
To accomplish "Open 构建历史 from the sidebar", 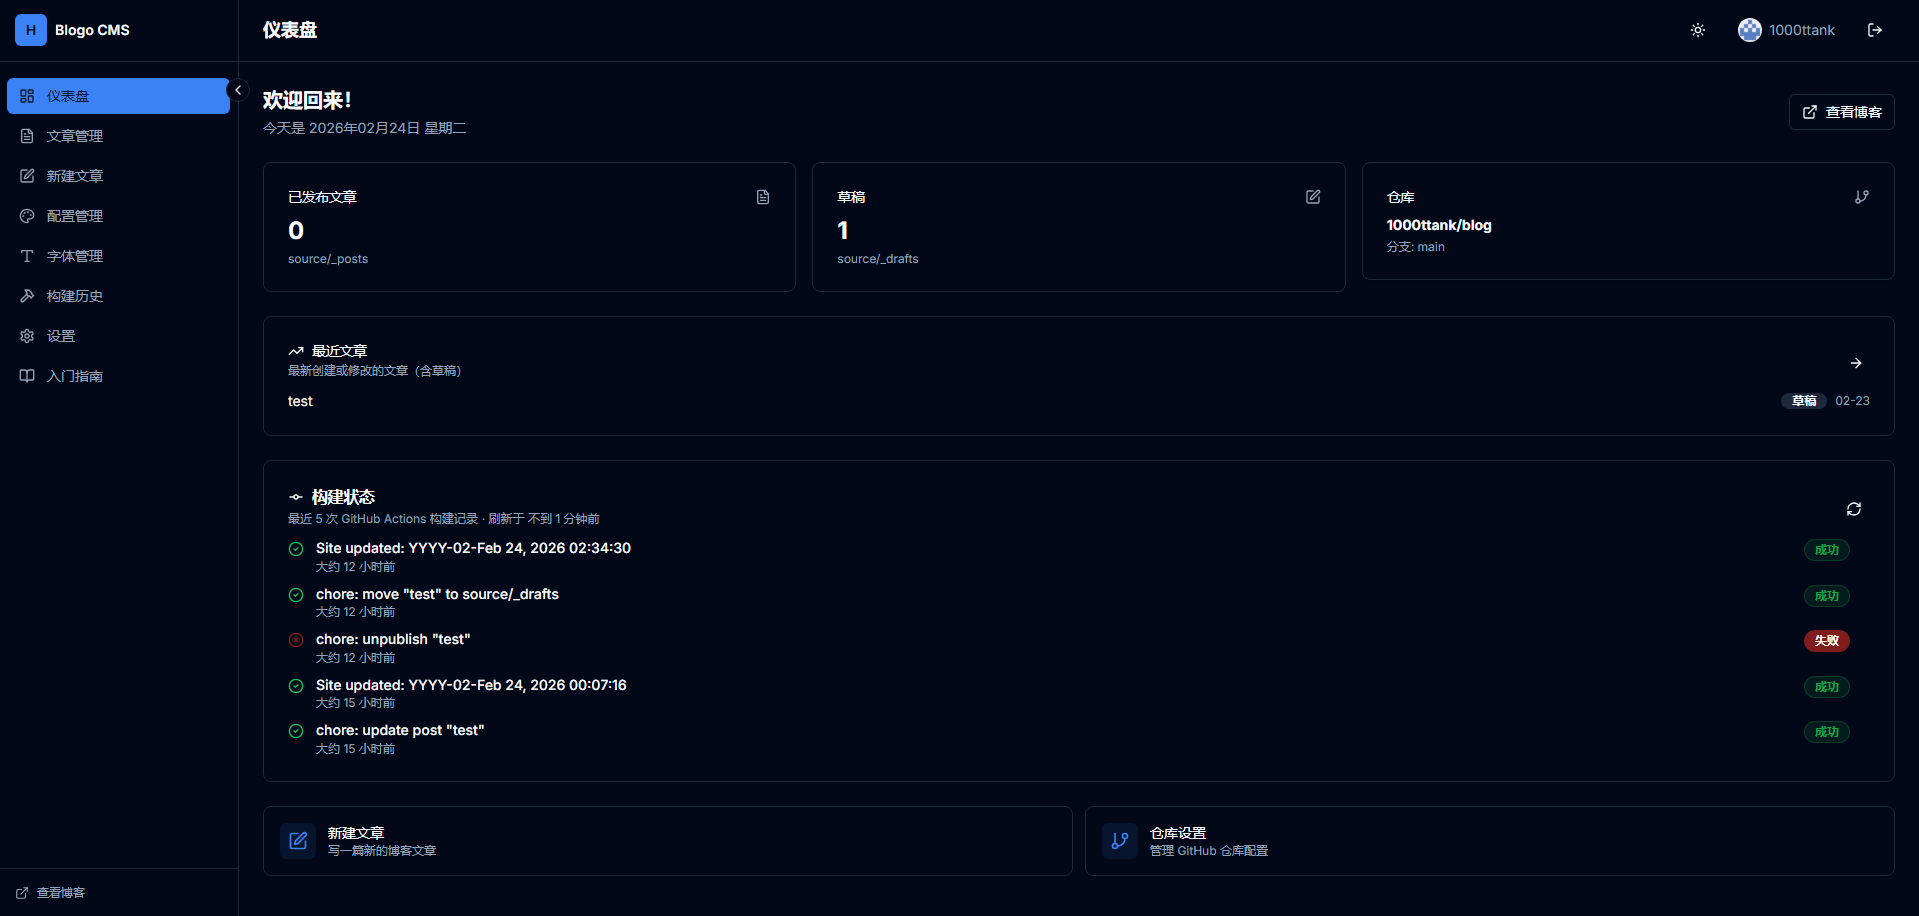I will [75, 295].
